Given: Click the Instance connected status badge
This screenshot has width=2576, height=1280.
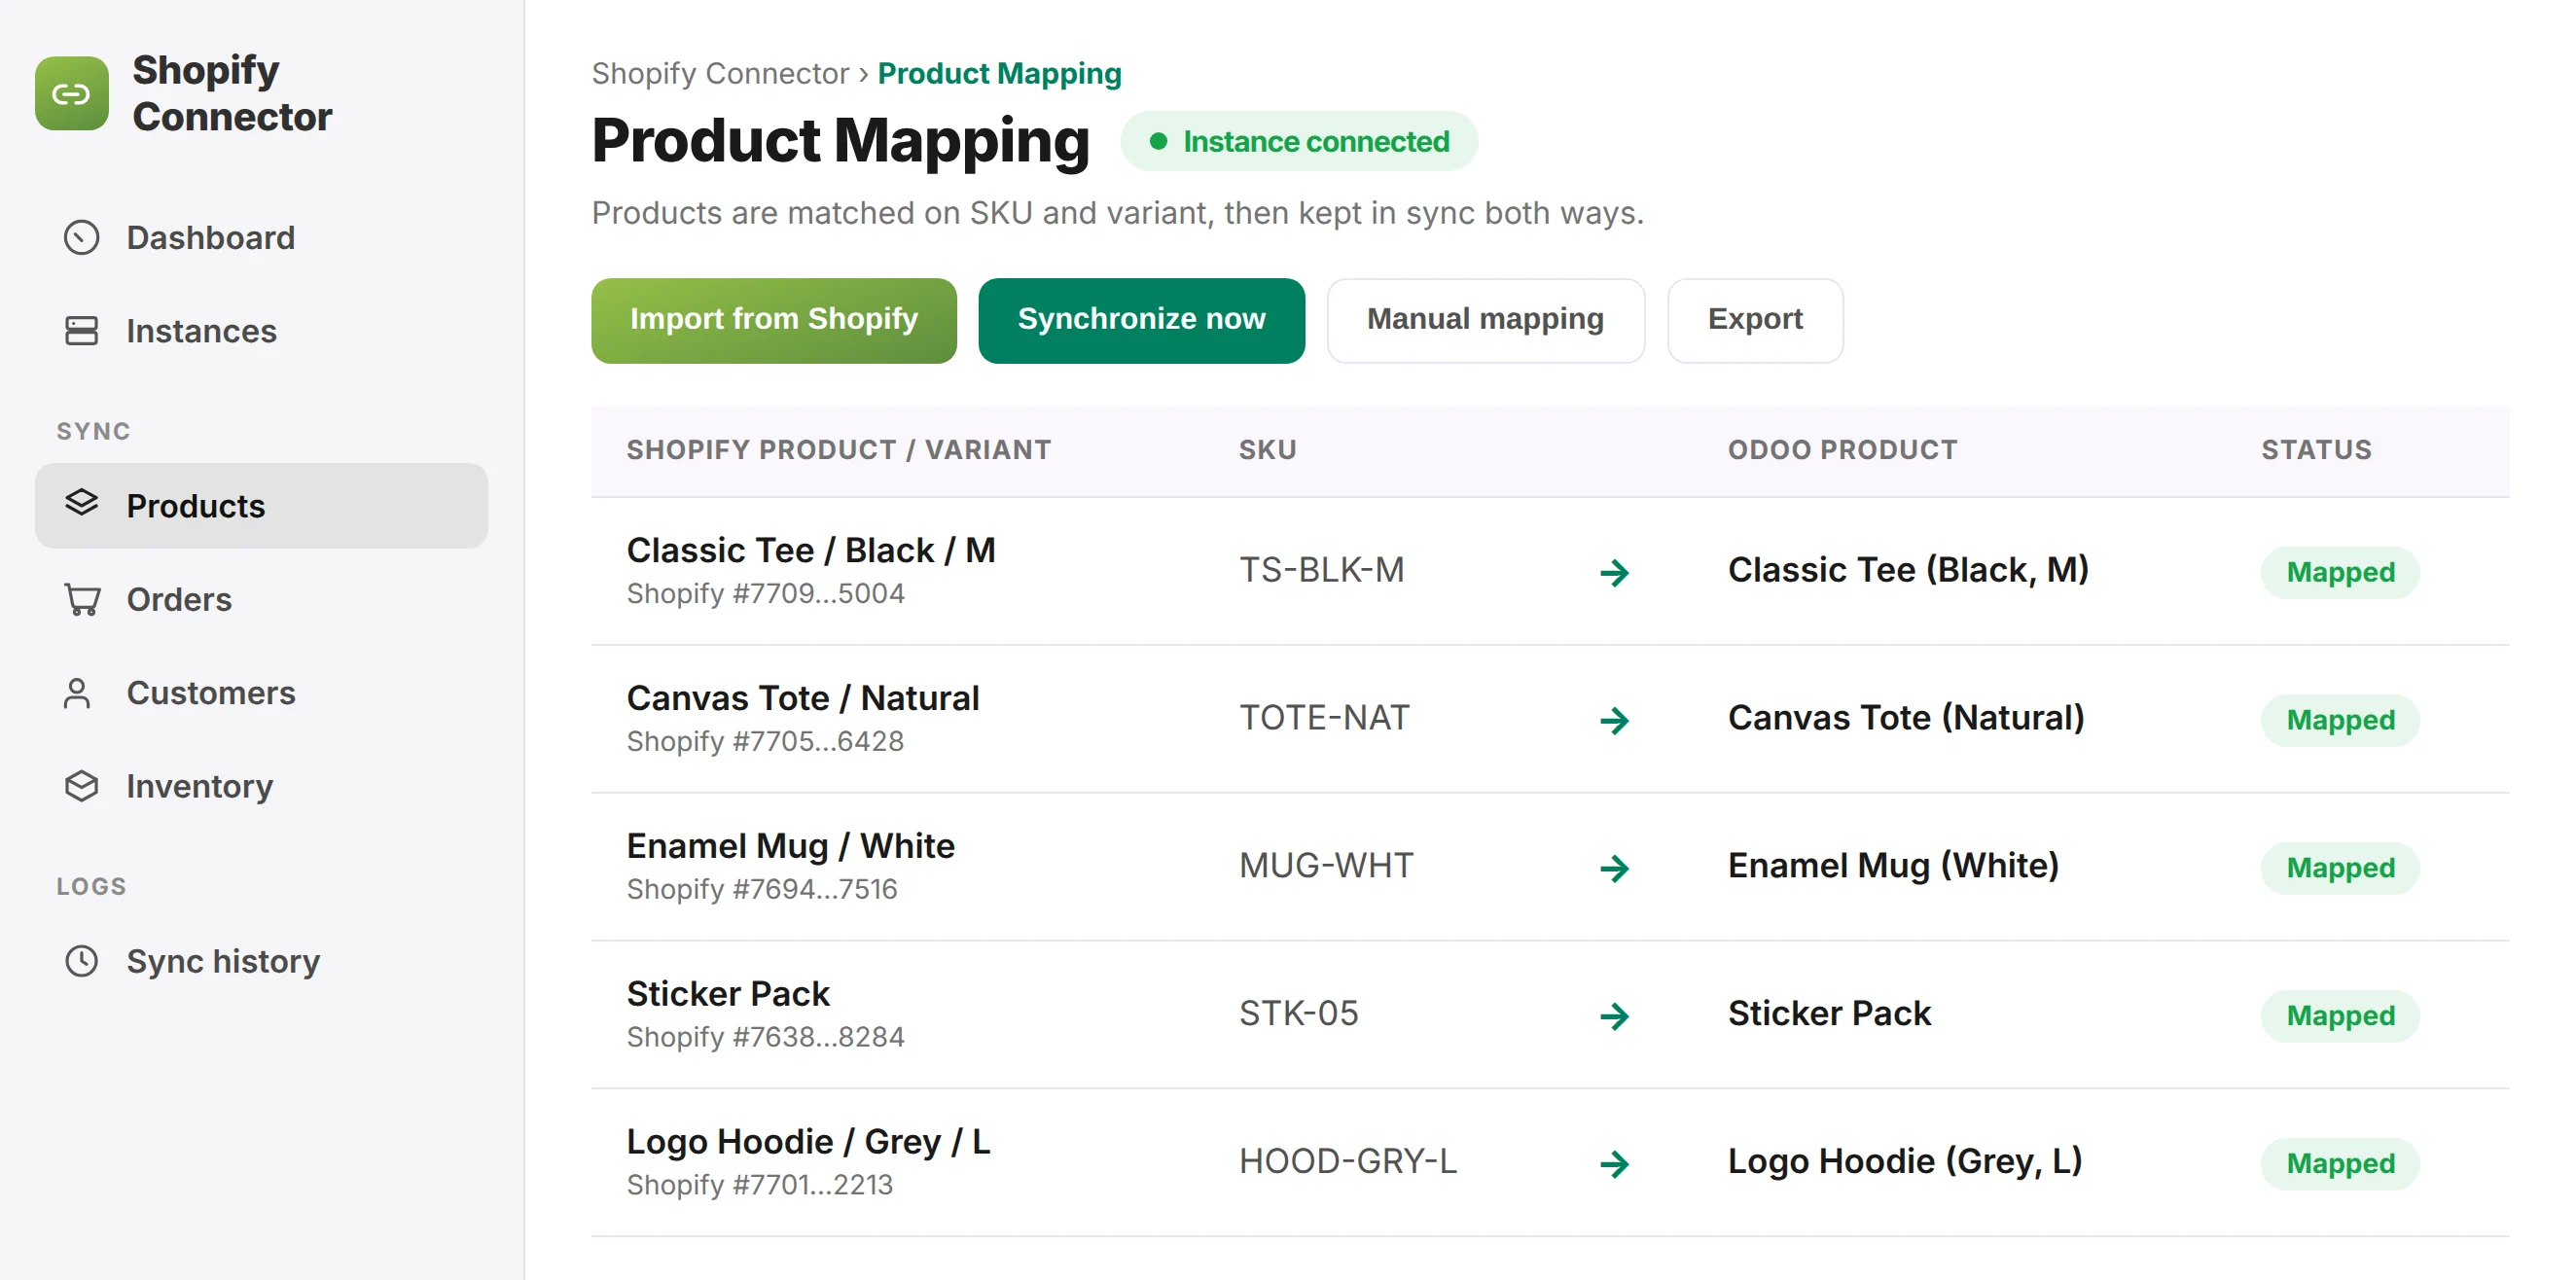Looking at the screenshot, I should click(1298, 141).
